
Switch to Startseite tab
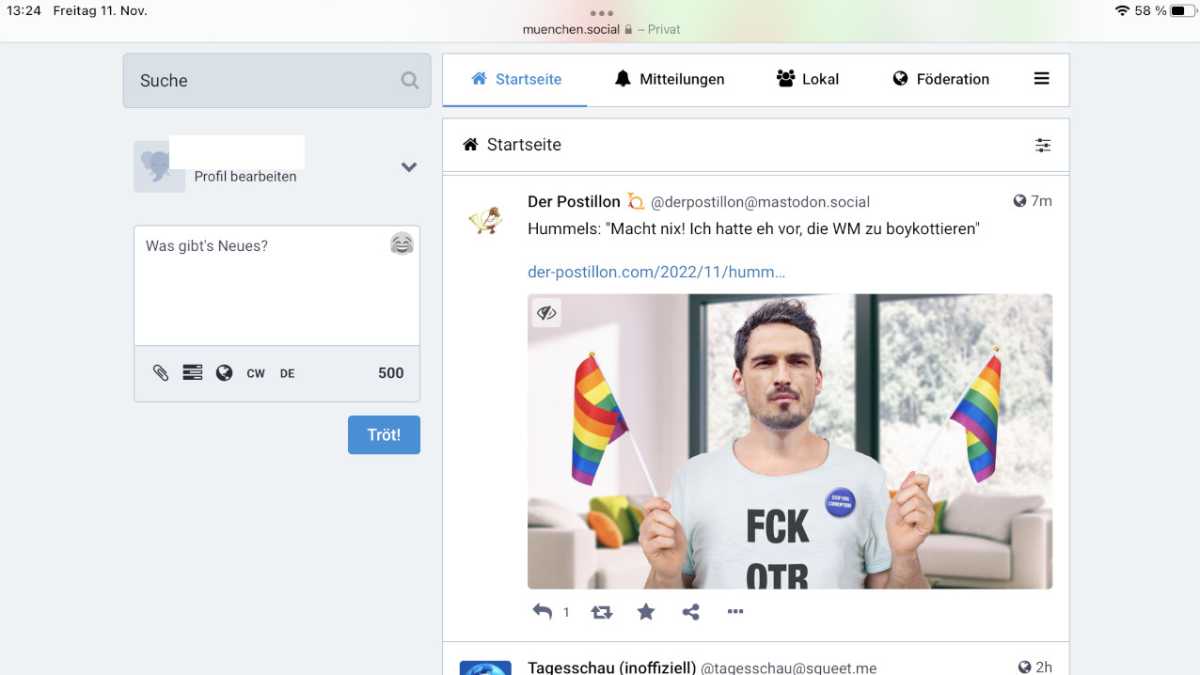coord(516,79)
